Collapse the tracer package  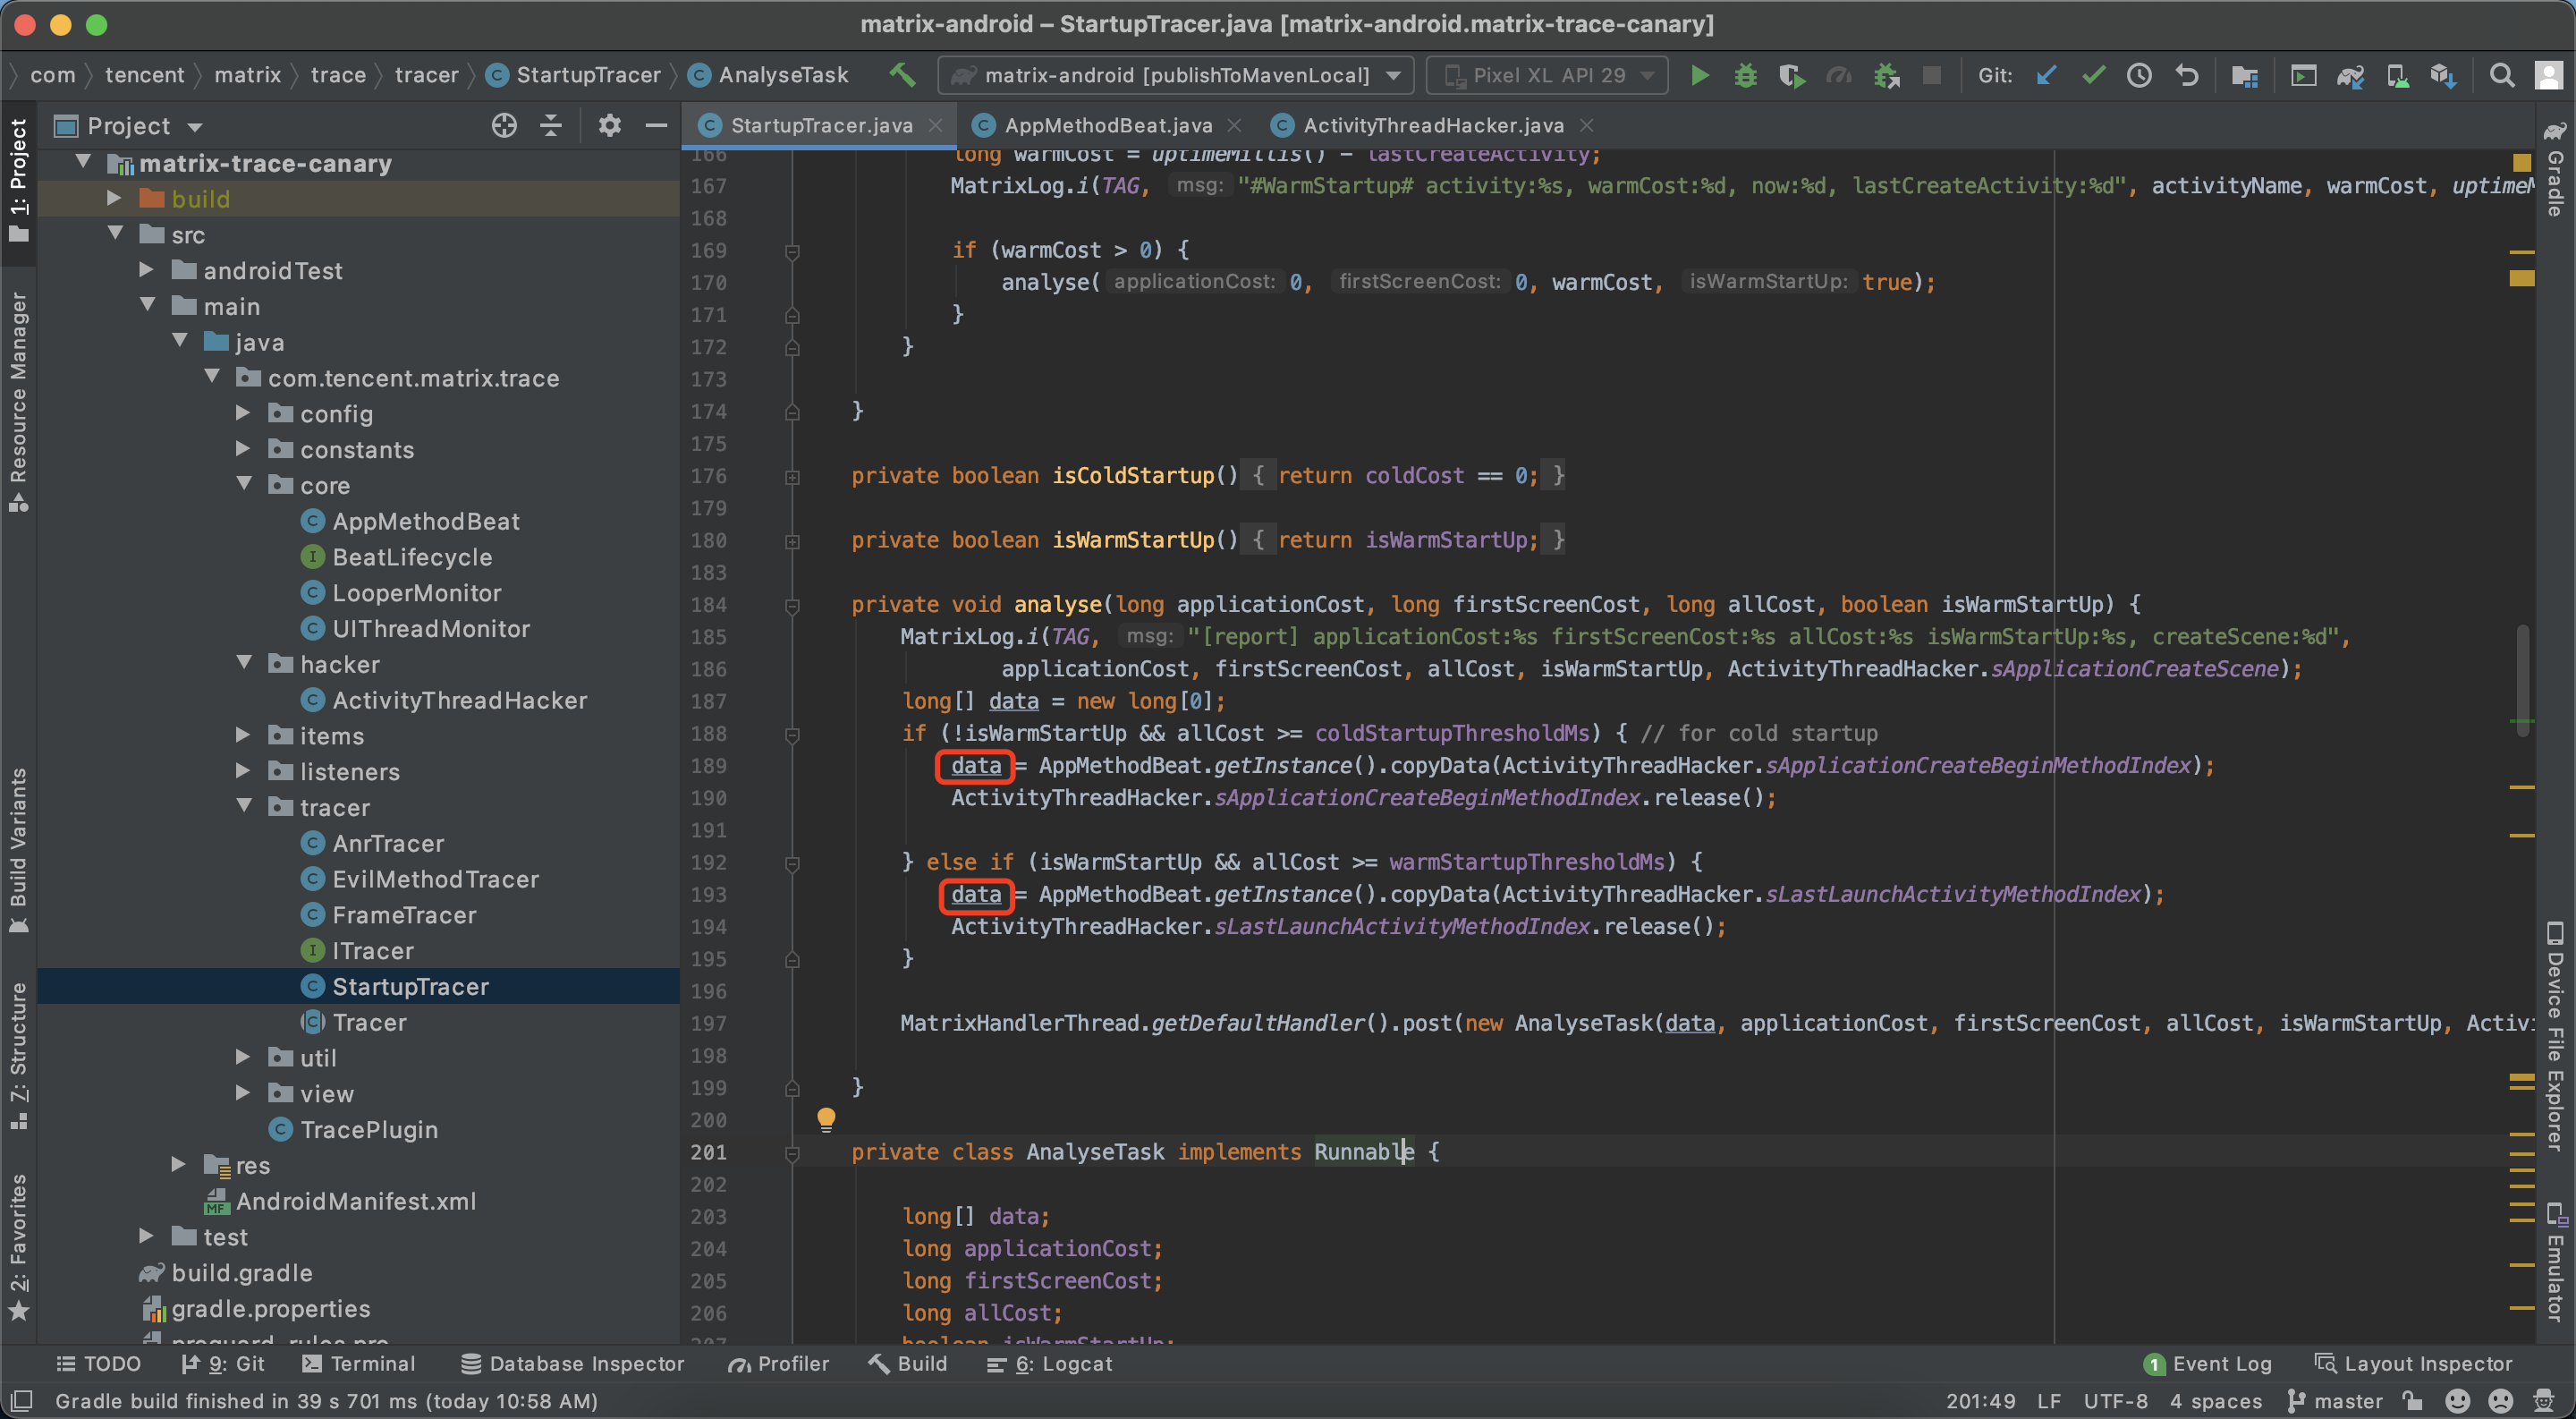coord(244,807)
